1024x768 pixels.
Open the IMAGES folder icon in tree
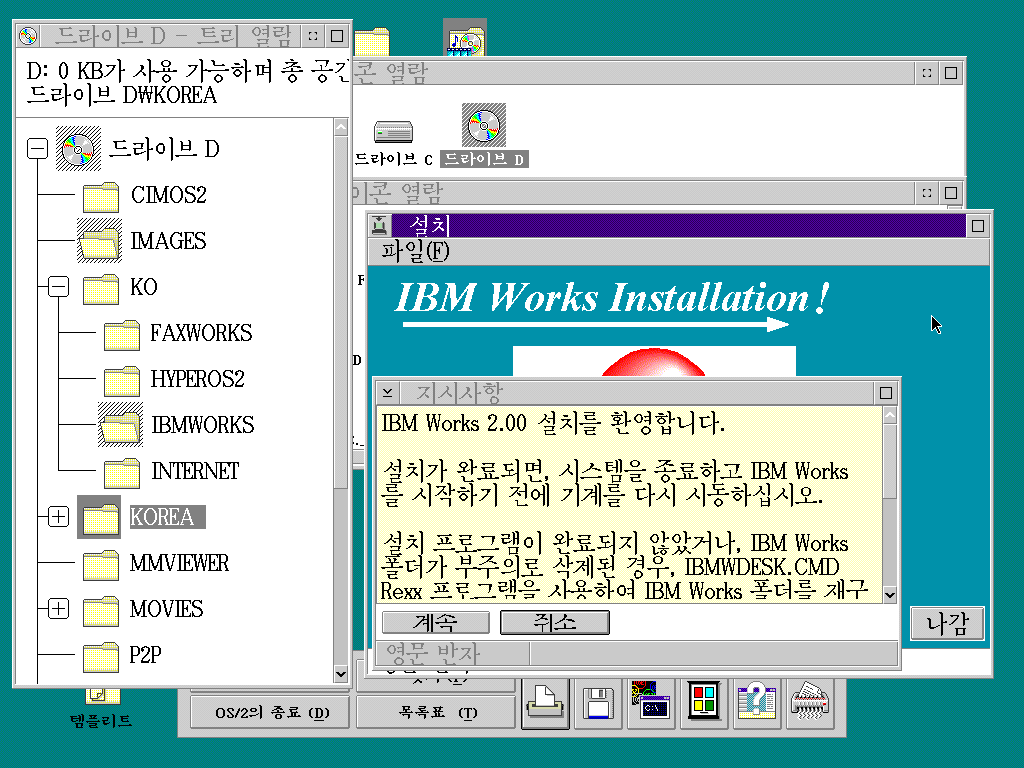(99, 240)
